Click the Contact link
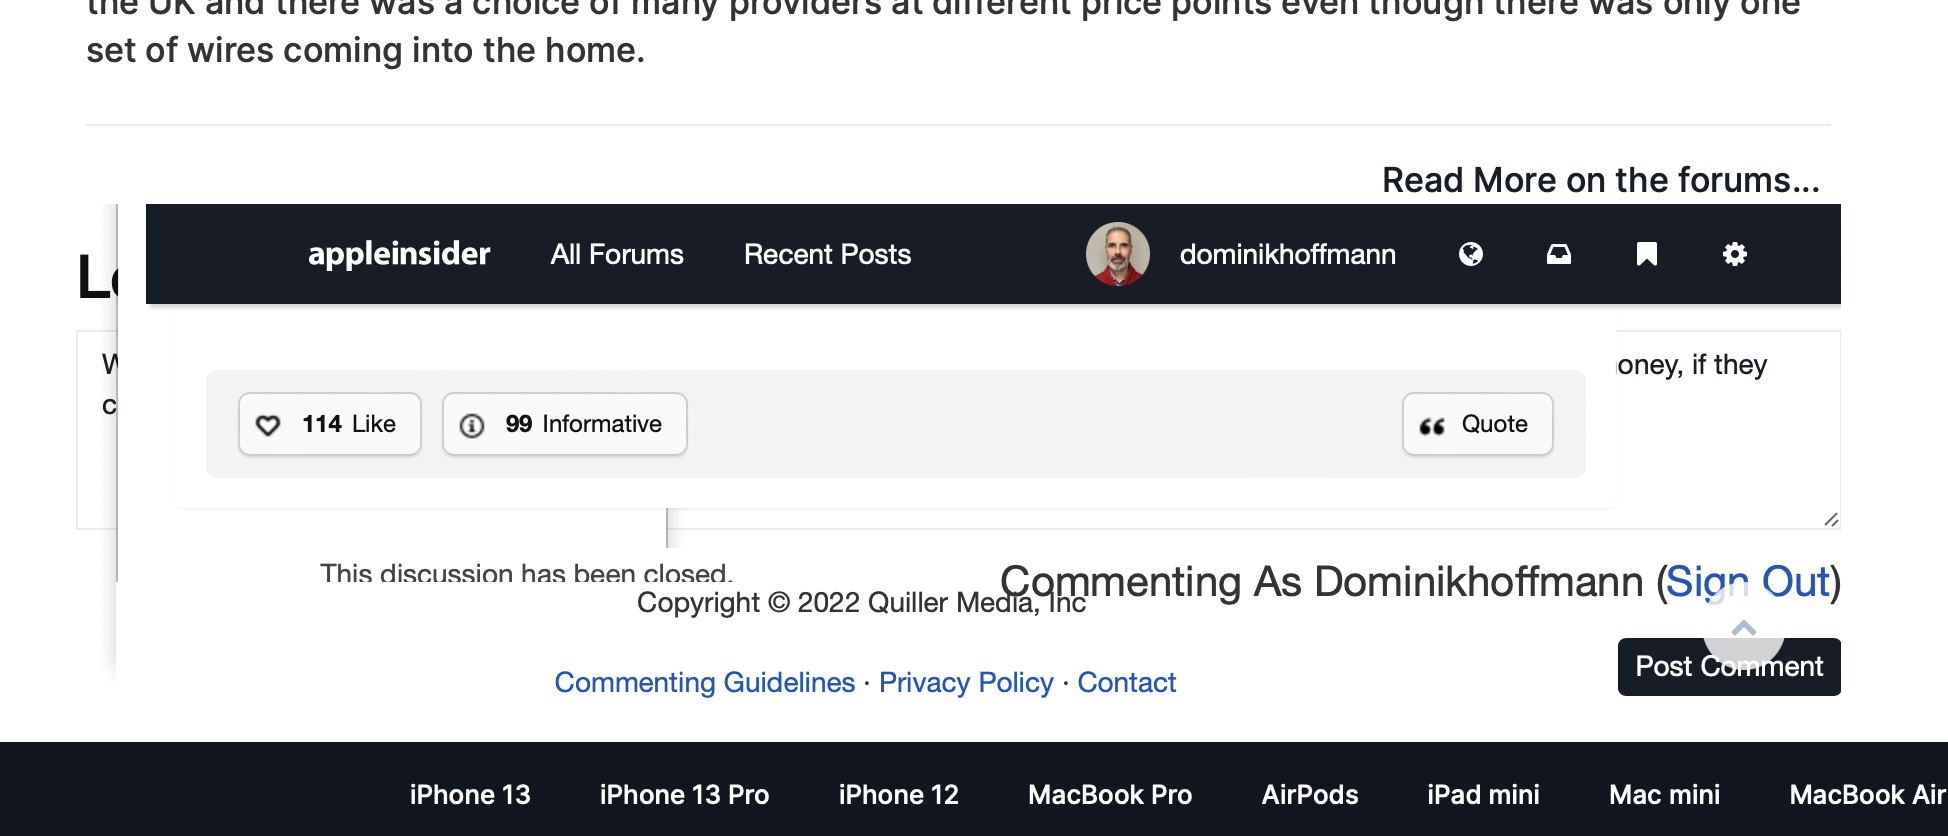The image size is (1948, 836). pos(1126,682)
